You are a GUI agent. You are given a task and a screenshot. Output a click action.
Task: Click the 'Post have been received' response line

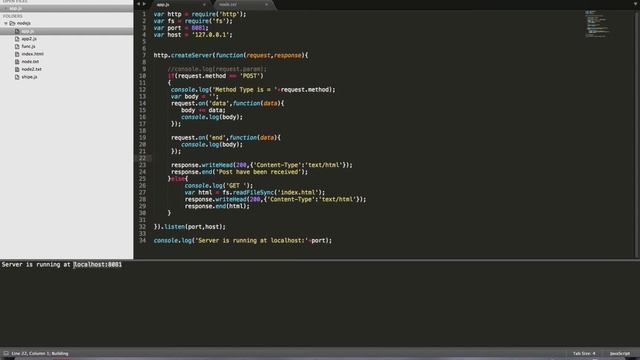tap(240, 172)
